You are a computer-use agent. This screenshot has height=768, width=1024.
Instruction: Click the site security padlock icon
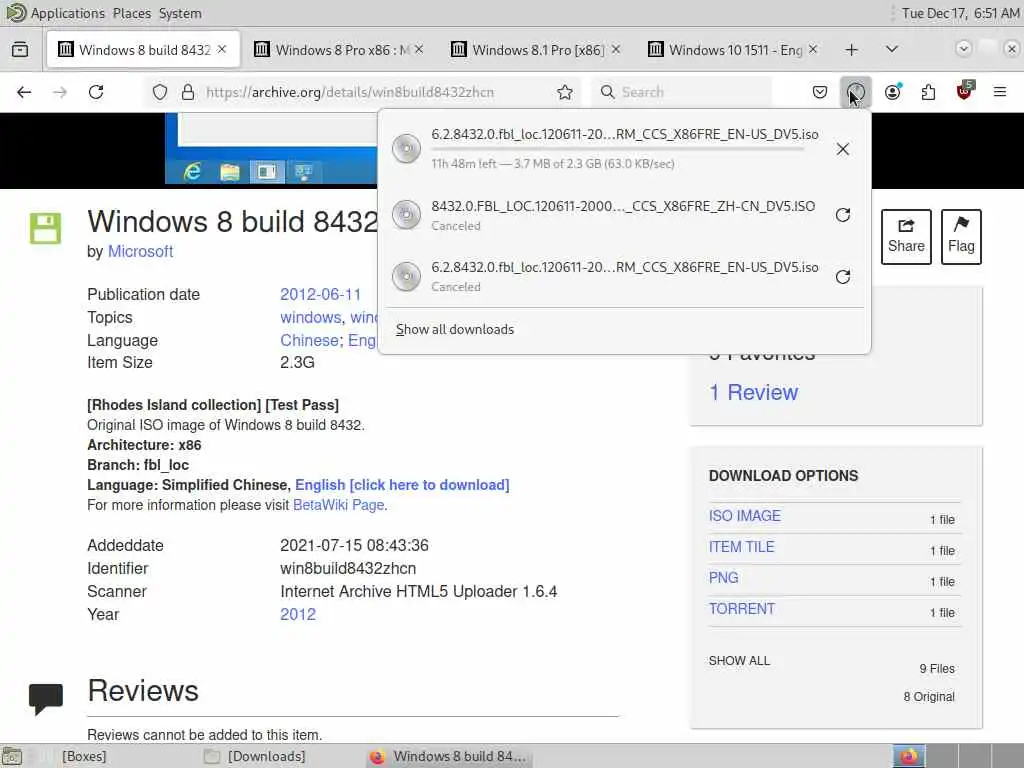[x=188, y=92]
